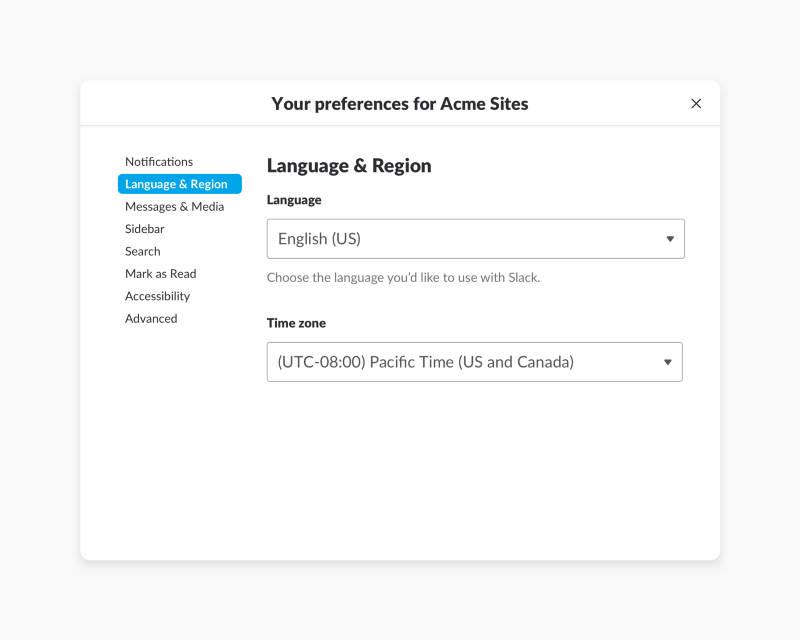Click the Language & Region section heading

click(x=349, y=166)
